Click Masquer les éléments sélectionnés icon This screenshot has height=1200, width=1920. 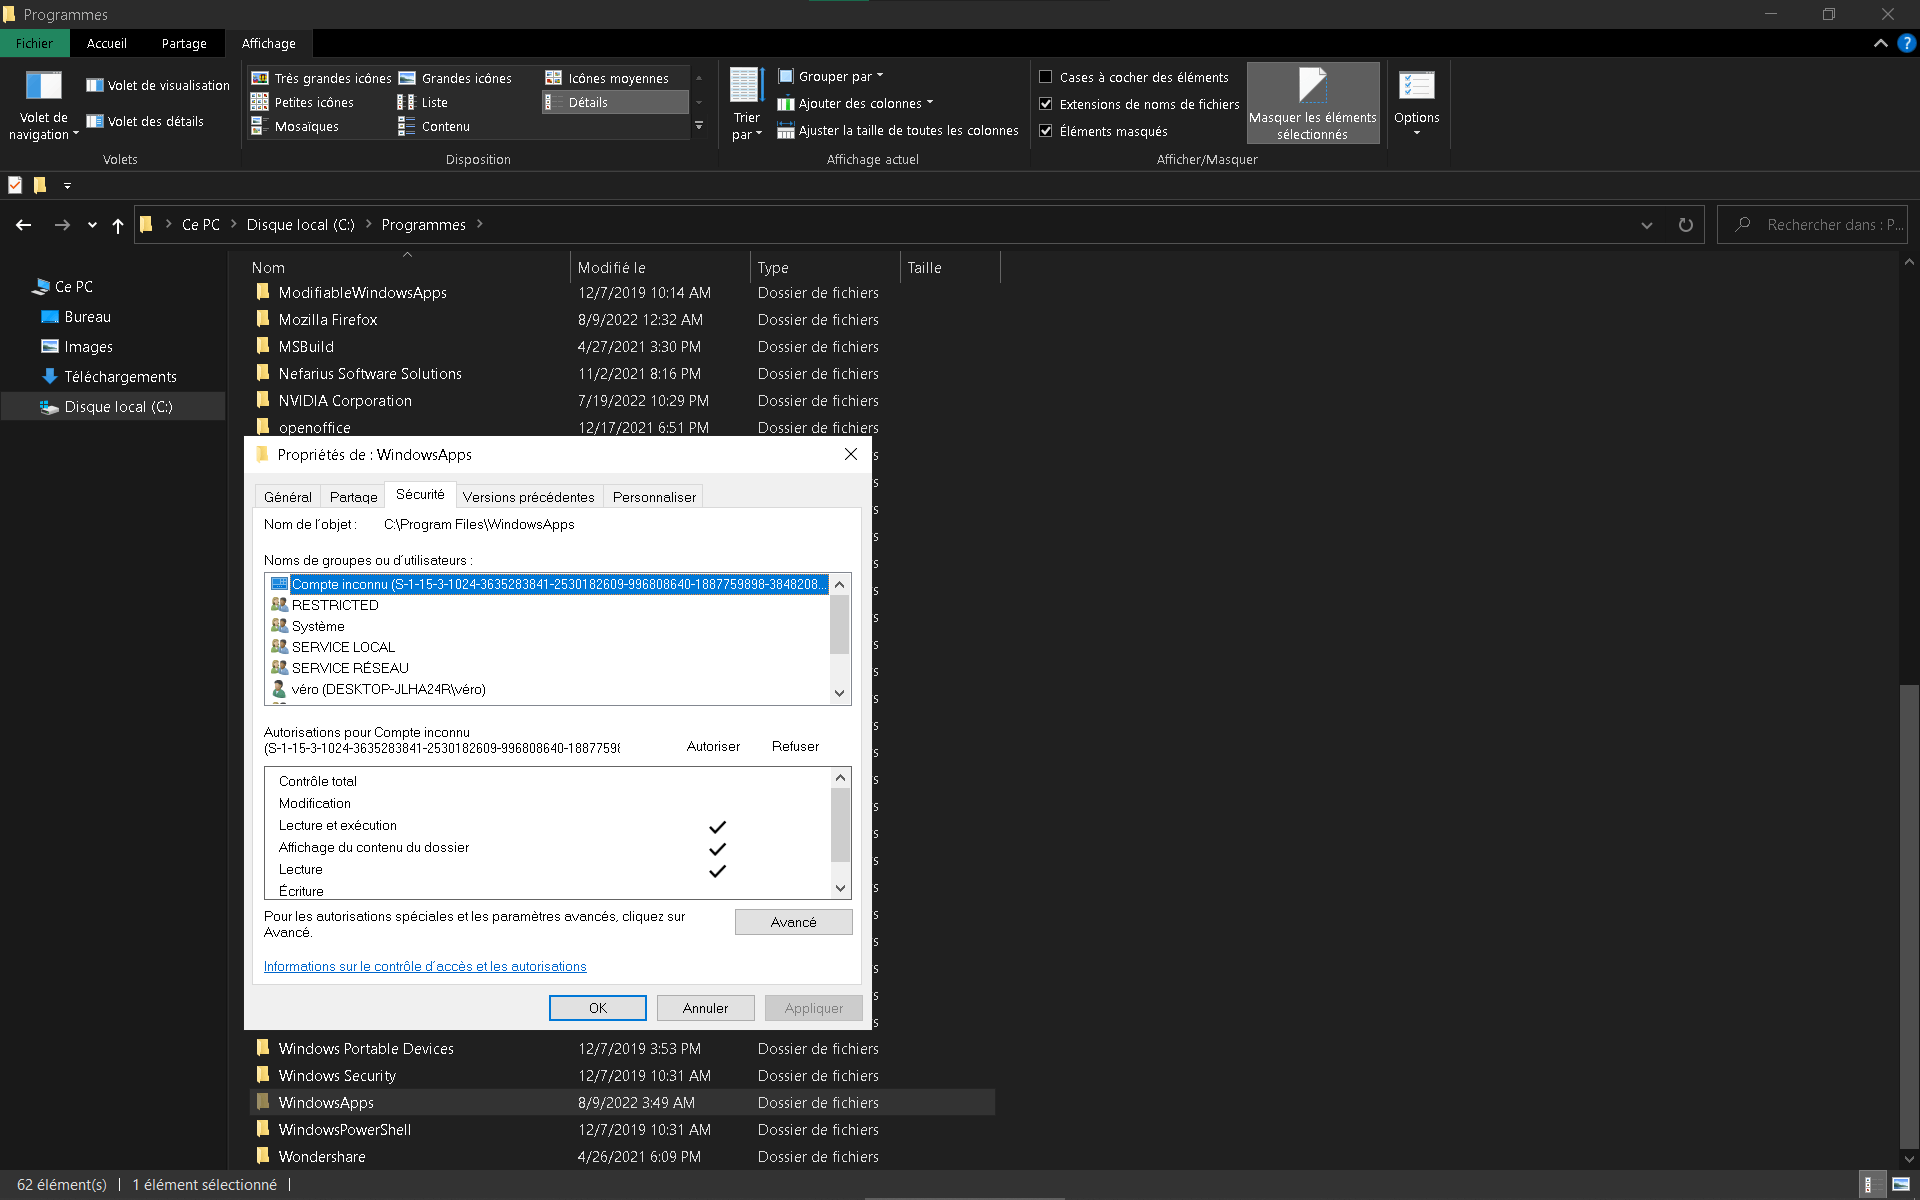(x=1312, y=87)
